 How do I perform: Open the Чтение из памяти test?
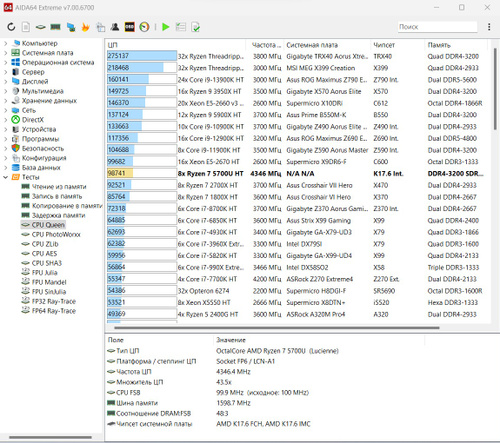coord(59,187)
